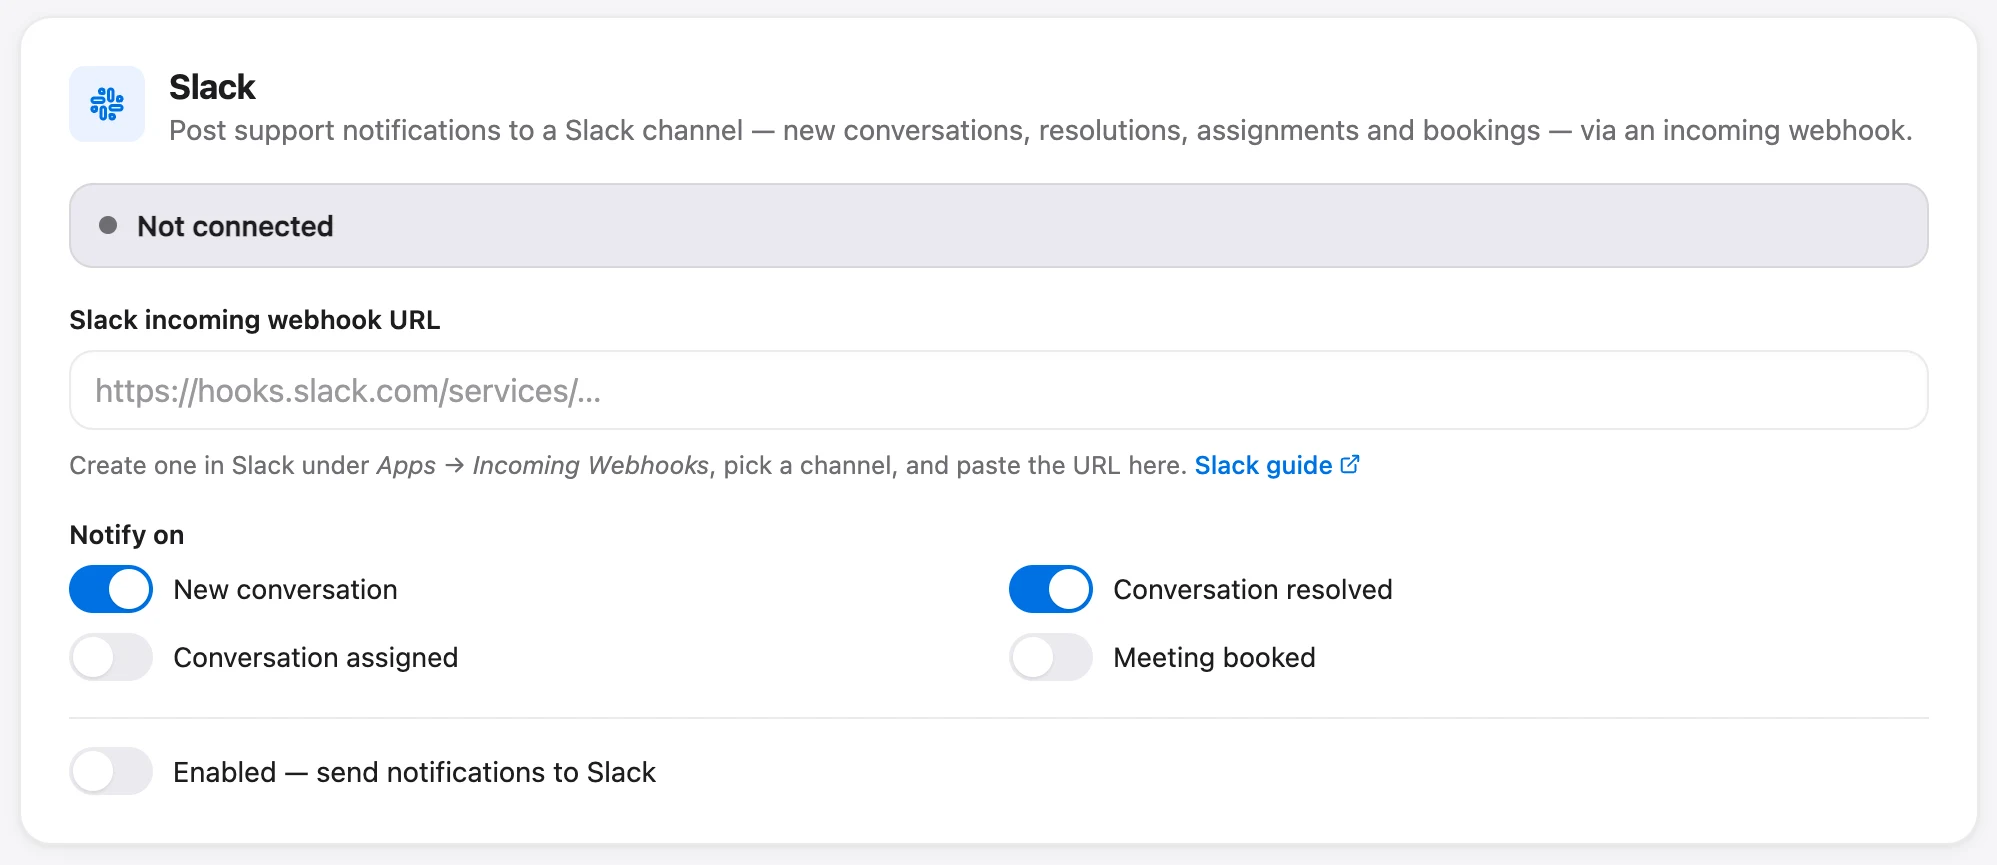
Task: Click the Slack logo icon
Action: point(107,104)
